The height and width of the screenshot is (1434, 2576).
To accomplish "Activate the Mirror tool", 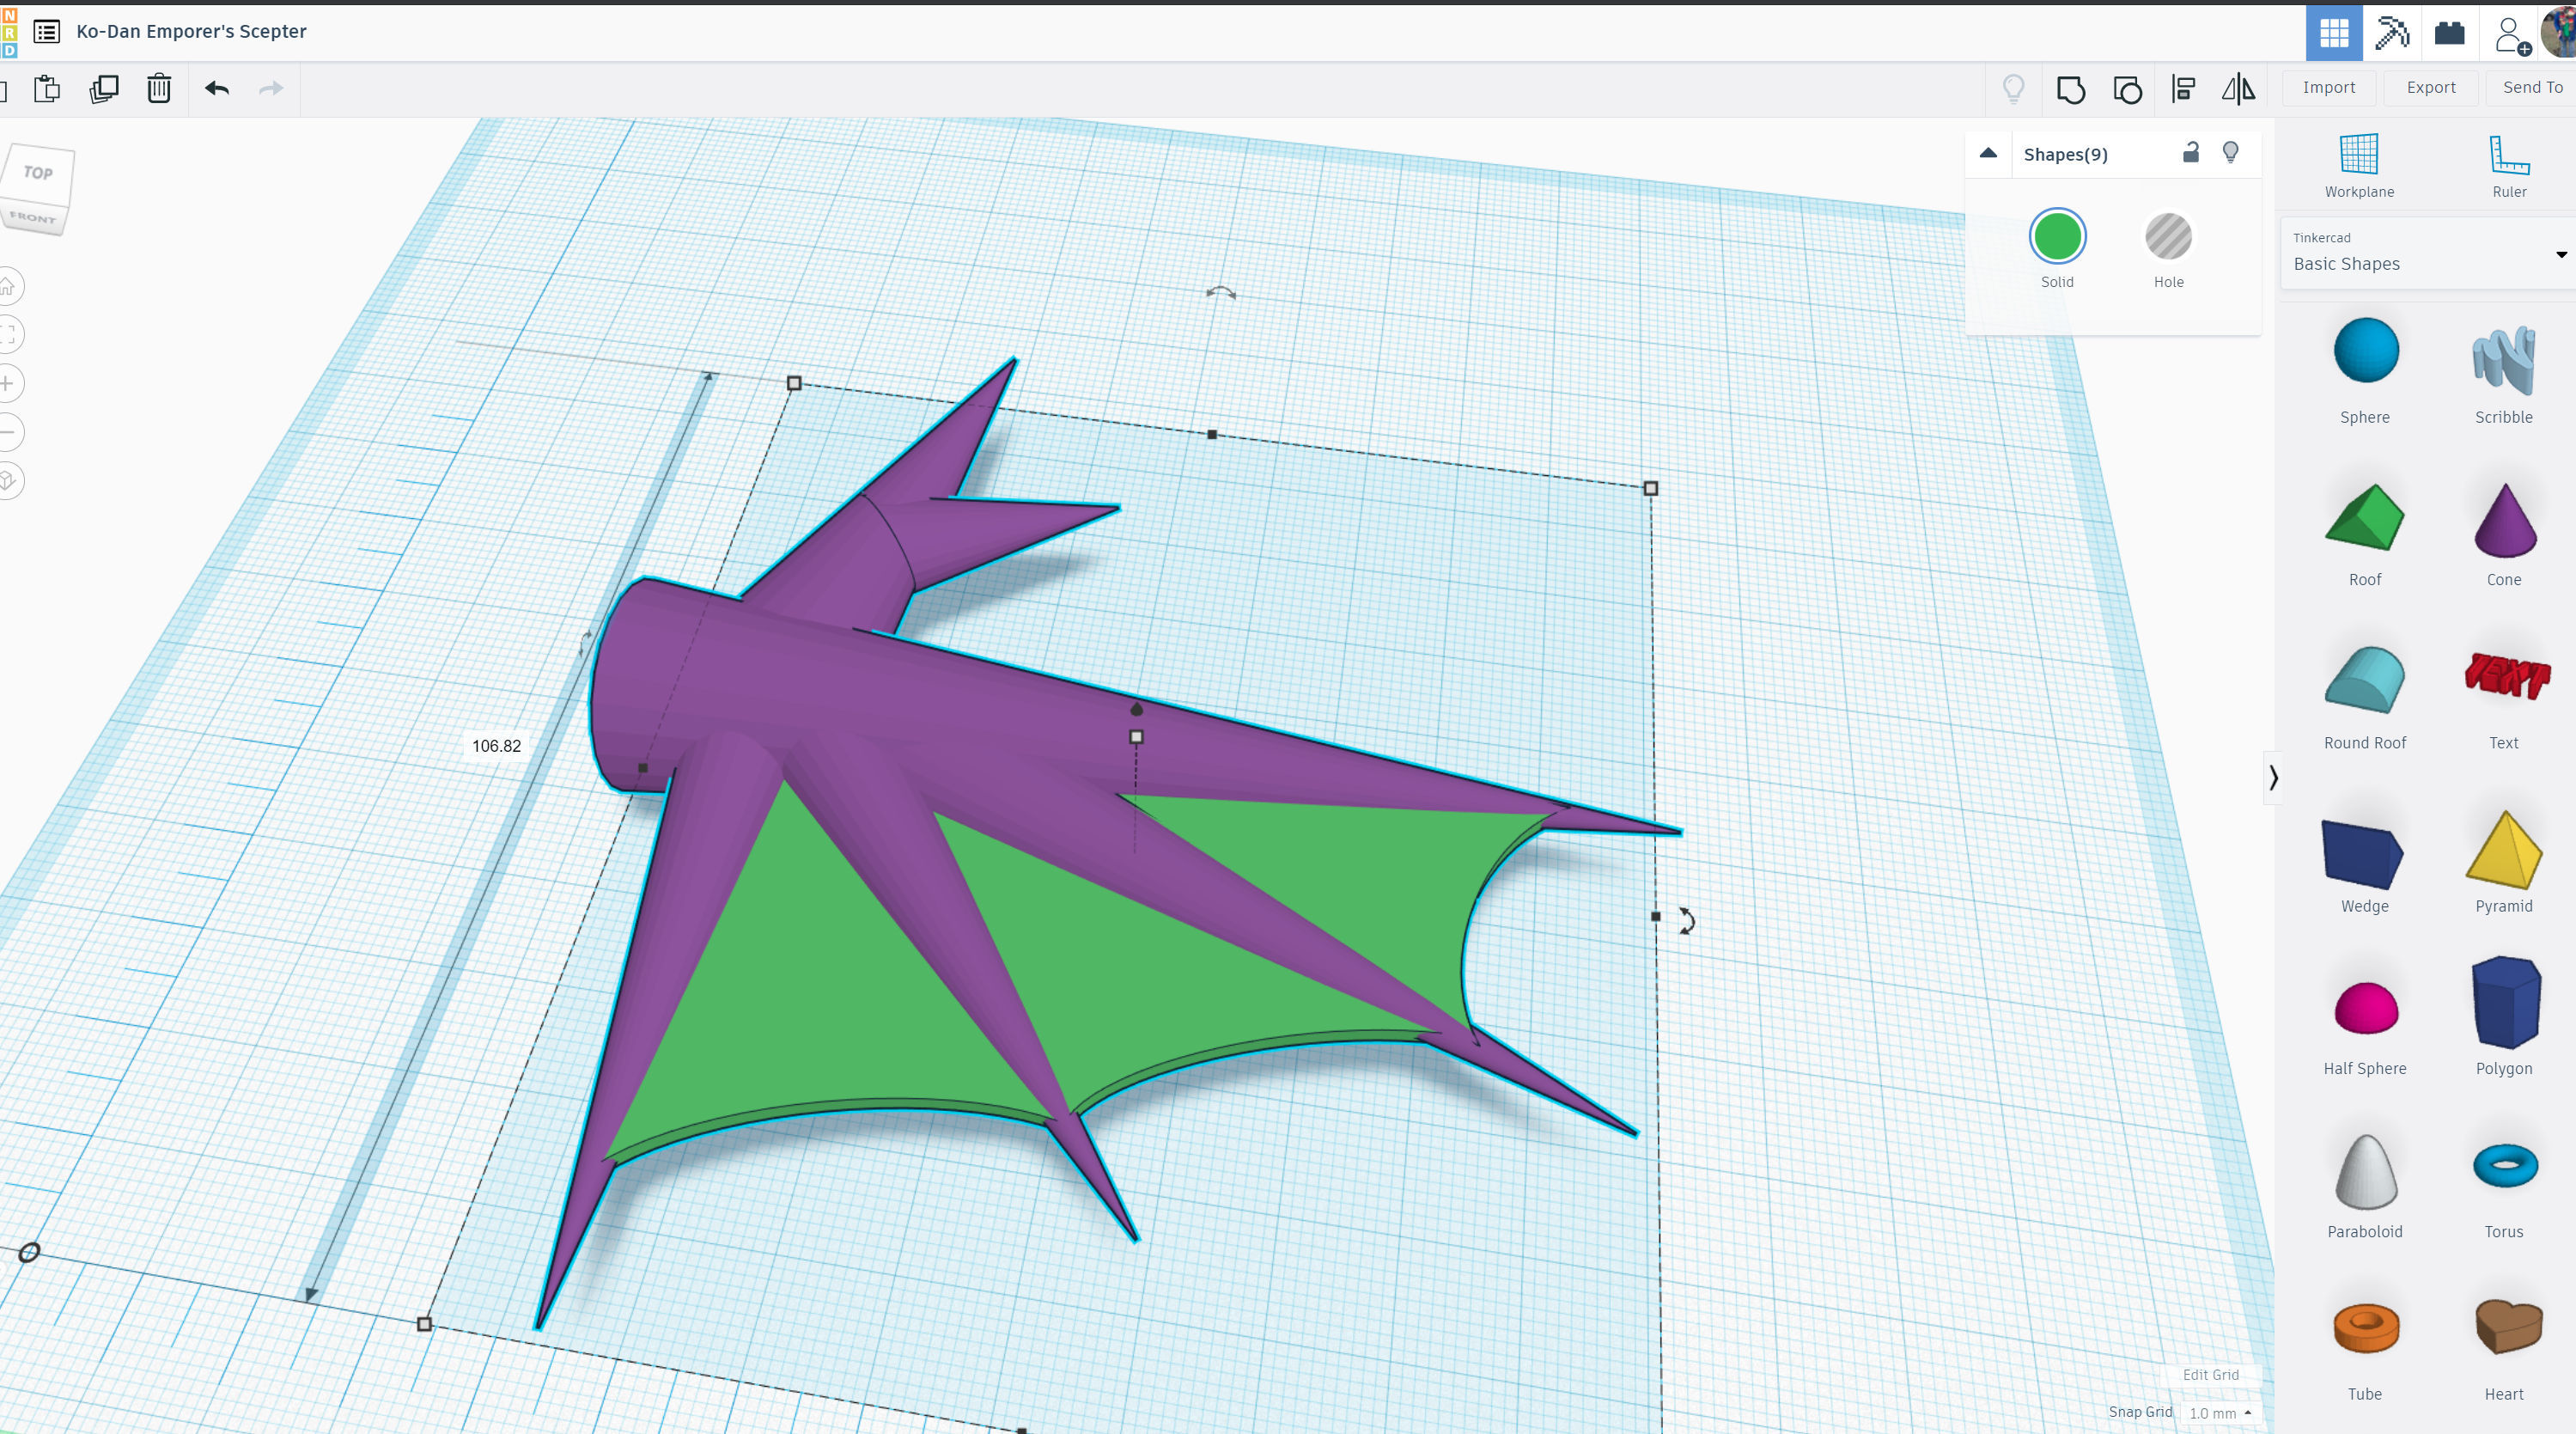I will click(x=2238, y=89).
